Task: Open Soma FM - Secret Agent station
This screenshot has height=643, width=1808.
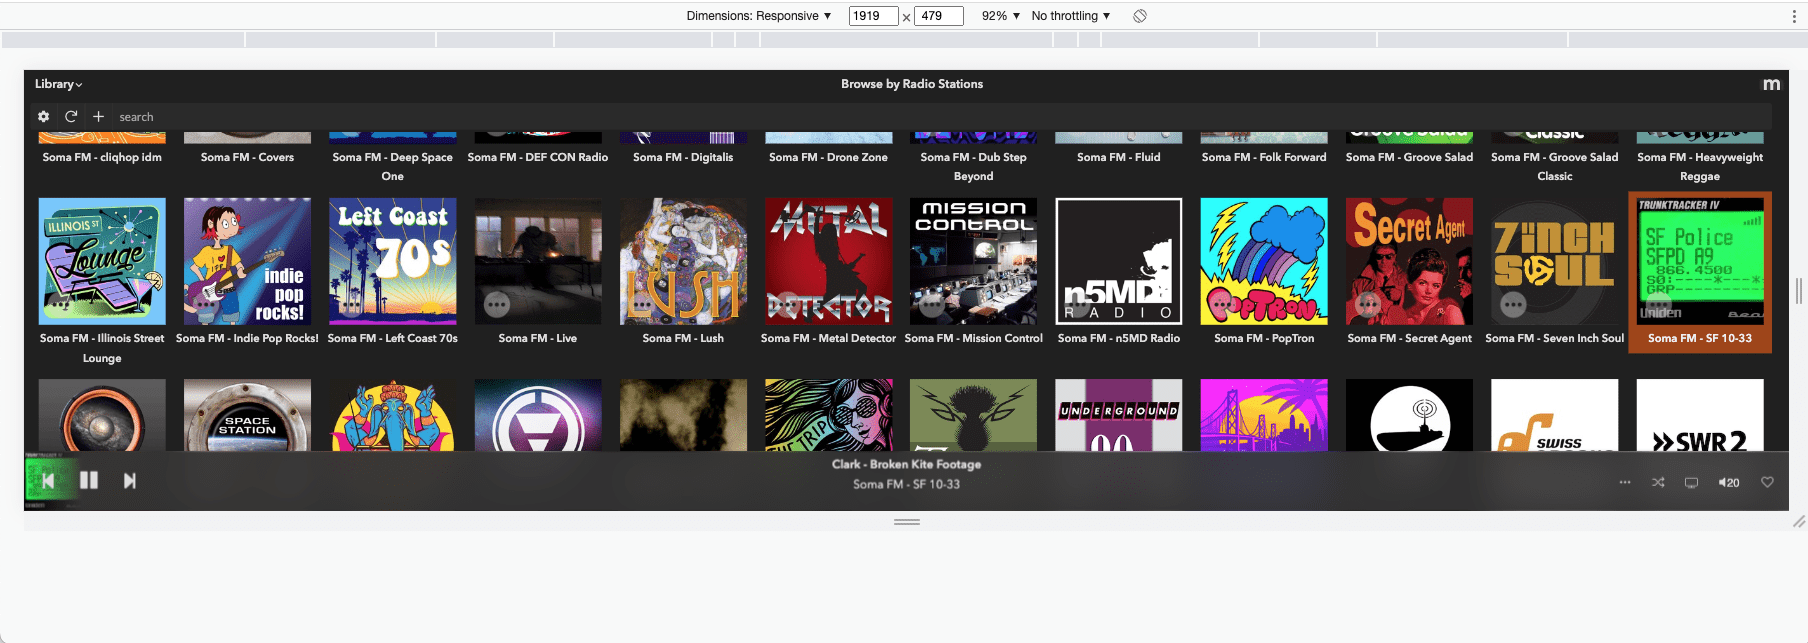Action: pos(1410,261)
